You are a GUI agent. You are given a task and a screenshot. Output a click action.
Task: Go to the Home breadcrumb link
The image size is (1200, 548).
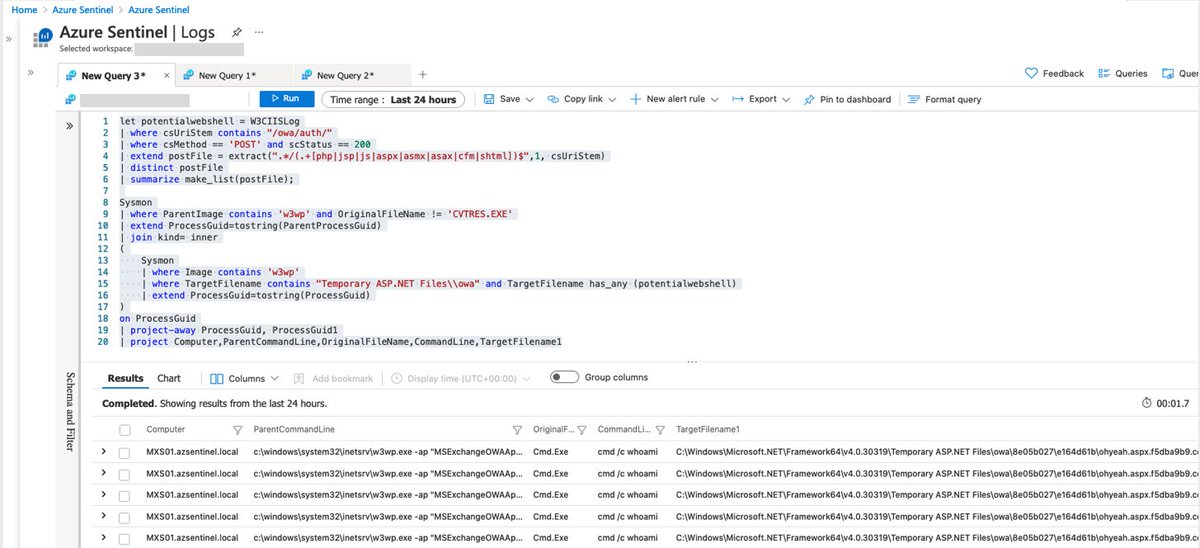23,9
